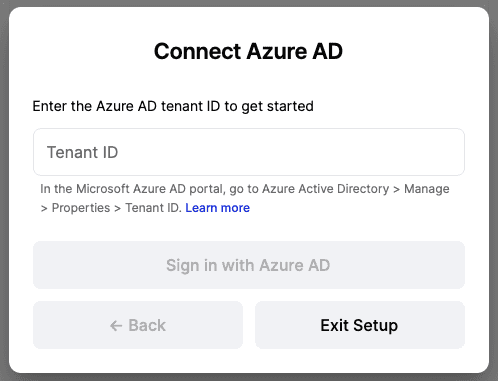Click the Sign in with Azure AD button

[249, 265]
